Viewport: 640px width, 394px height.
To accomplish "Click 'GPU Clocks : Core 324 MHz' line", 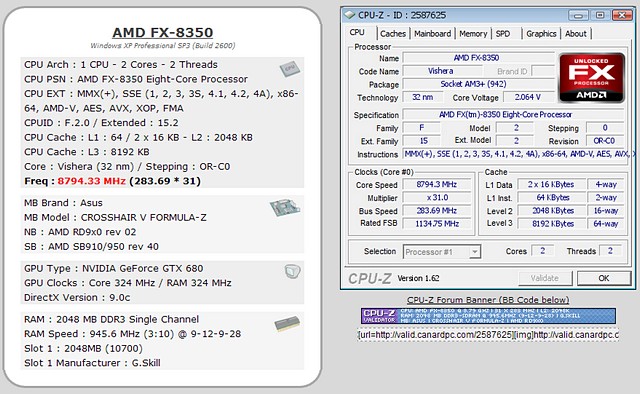I will (x=128, y=283).
